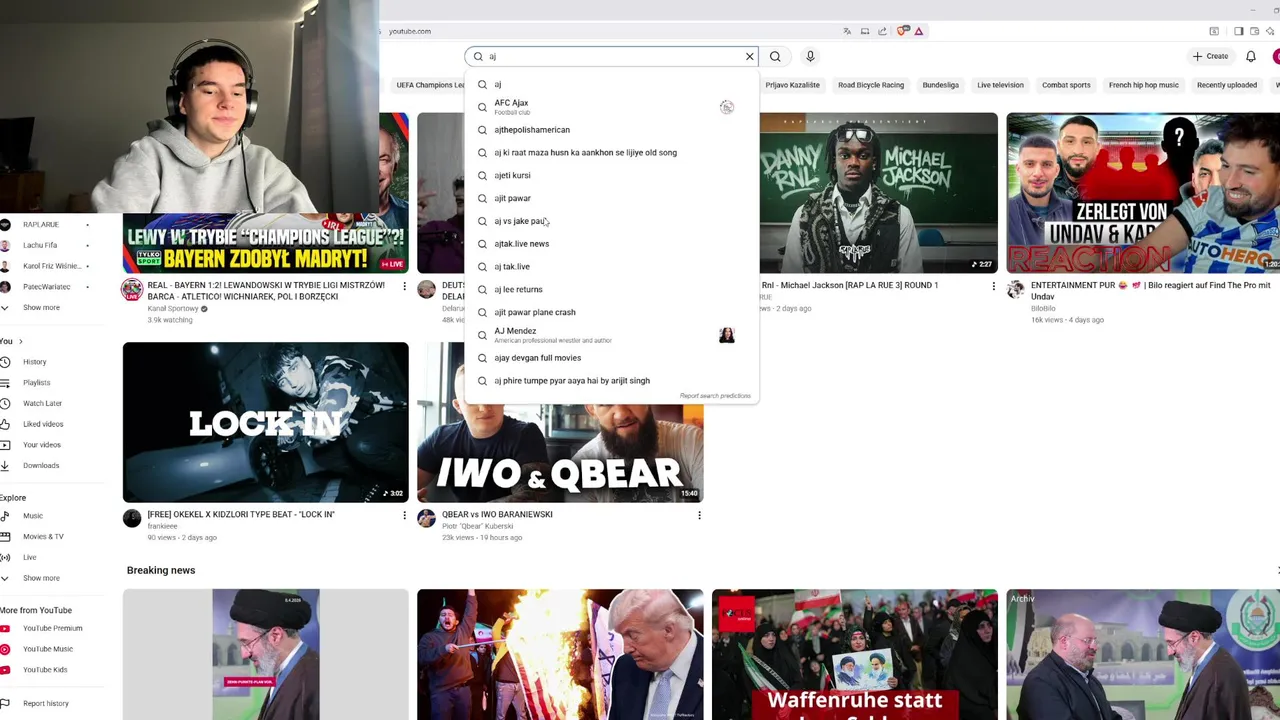Play the 'LOCK IN' video thumbnail
The image size is (1280, 720).
[265, 422]
